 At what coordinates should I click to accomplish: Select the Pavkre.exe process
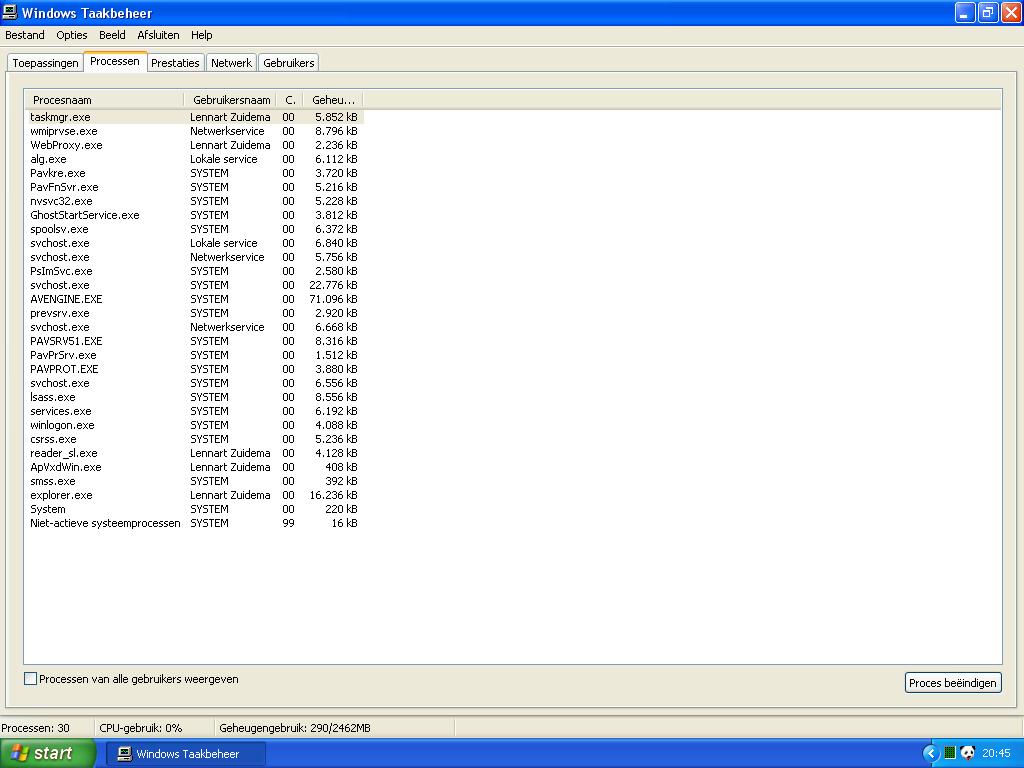(195, 173)
